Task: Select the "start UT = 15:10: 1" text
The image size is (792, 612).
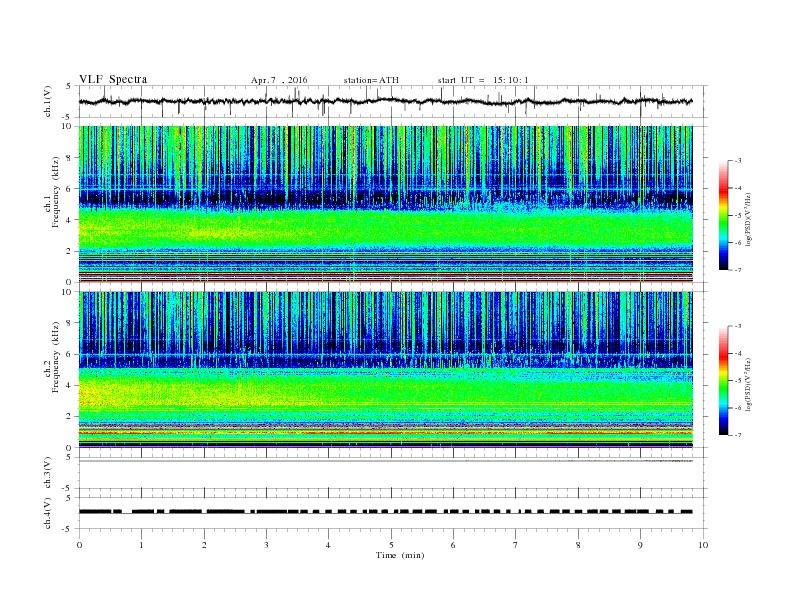Action: tap(482, 80)
